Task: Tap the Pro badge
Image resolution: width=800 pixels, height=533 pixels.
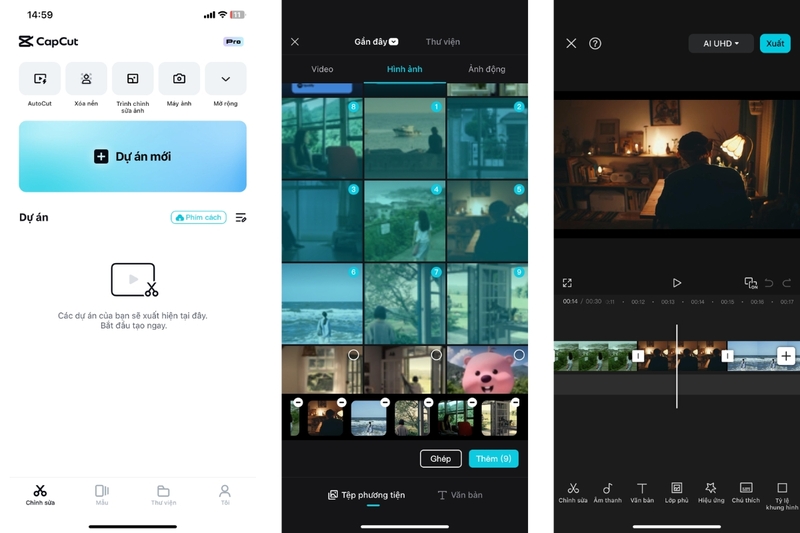Action: pos(233,42)
